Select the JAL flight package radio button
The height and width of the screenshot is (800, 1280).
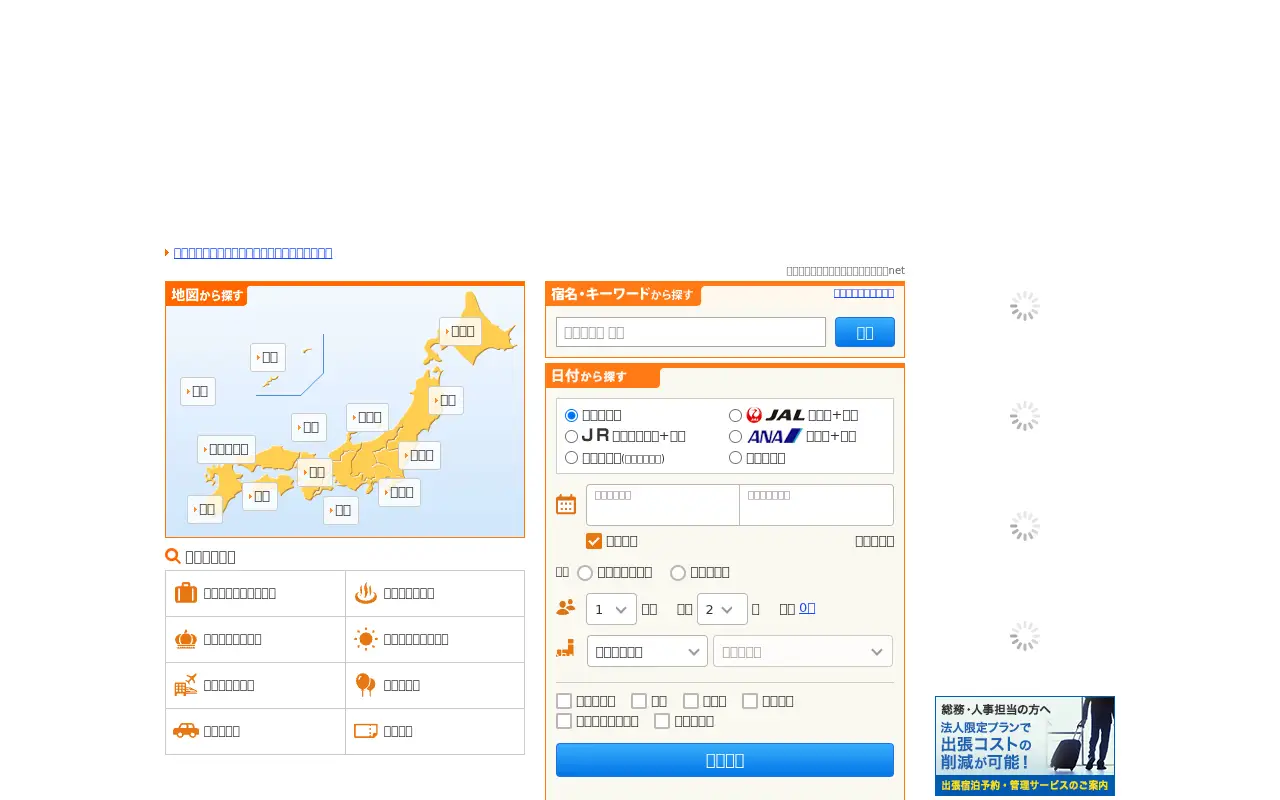(x=736, y=415)
